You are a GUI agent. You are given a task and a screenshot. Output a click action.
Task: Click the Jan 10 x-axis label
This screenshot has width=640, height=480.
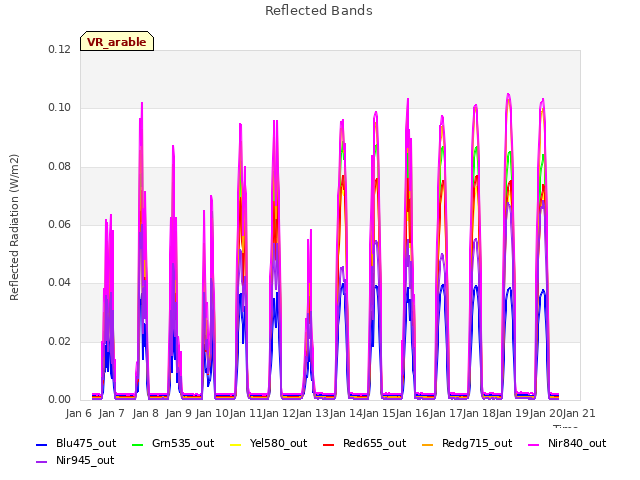(212, 413)
